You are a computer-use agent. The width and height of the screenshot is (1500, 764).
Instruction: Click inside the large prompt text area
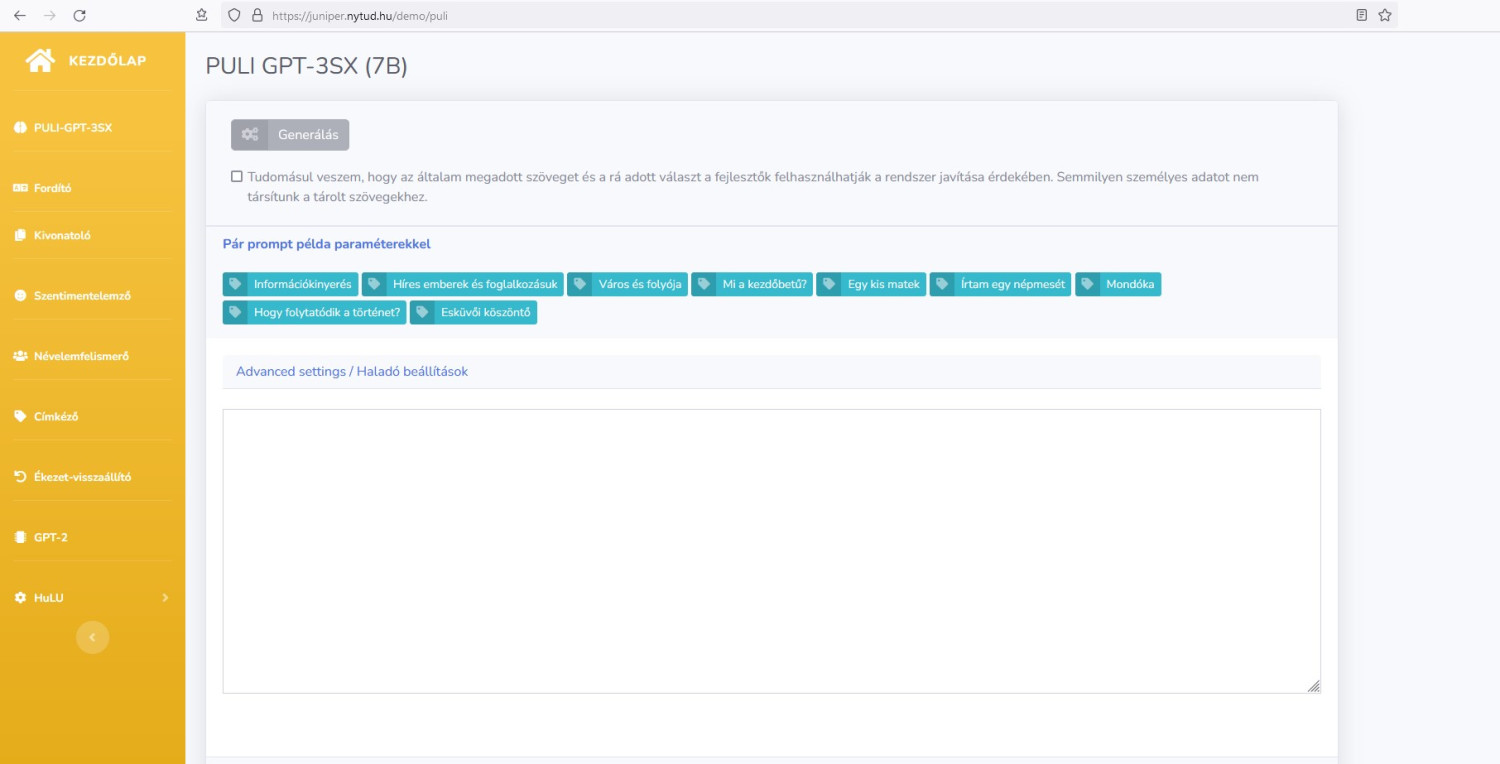[x=770, y=550]
